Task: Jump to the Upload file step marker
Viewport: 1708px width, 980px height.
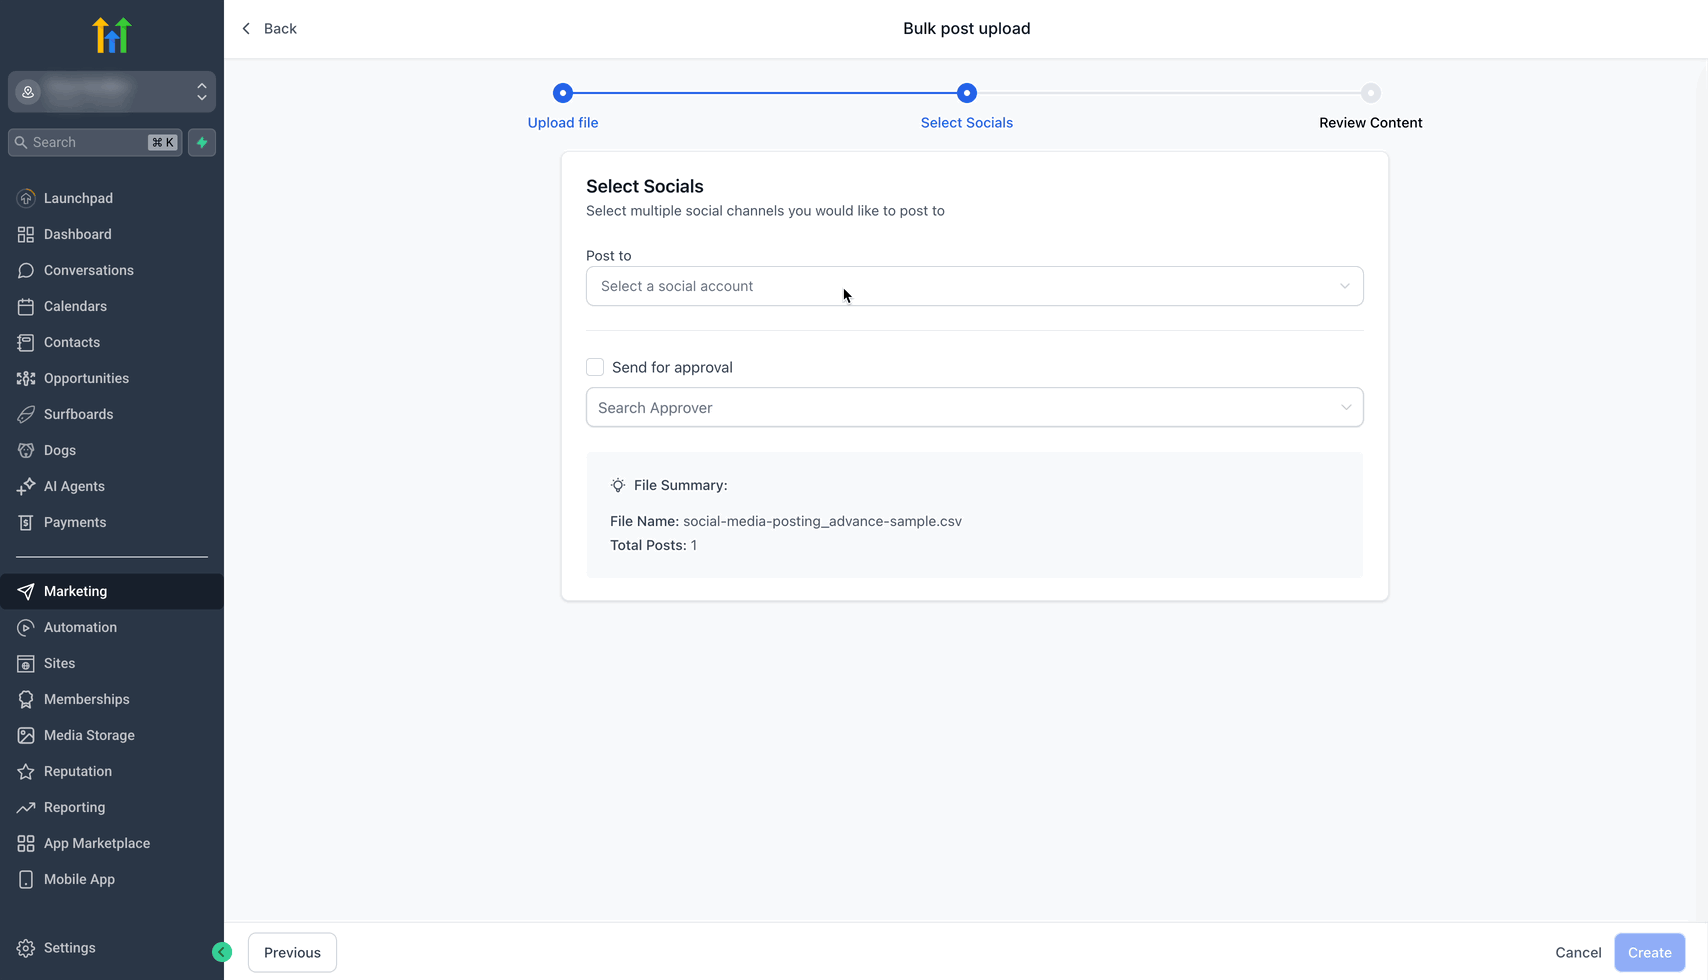Action: click(x=563, y=93)
